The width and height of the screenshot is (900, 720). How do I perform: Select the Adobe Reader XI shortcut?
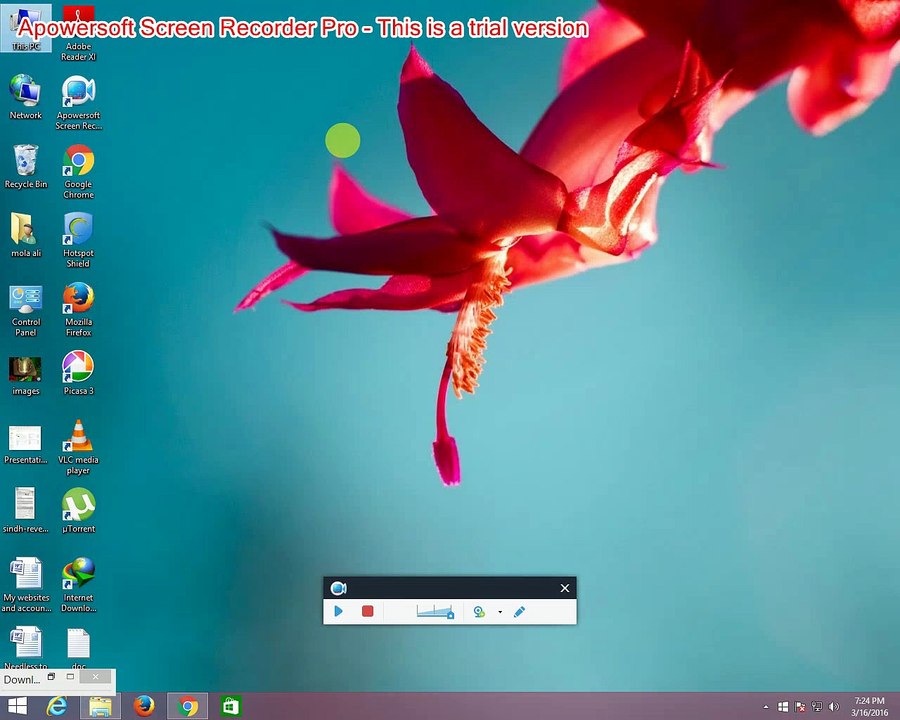pyautogui.click(x=79, y=33)
